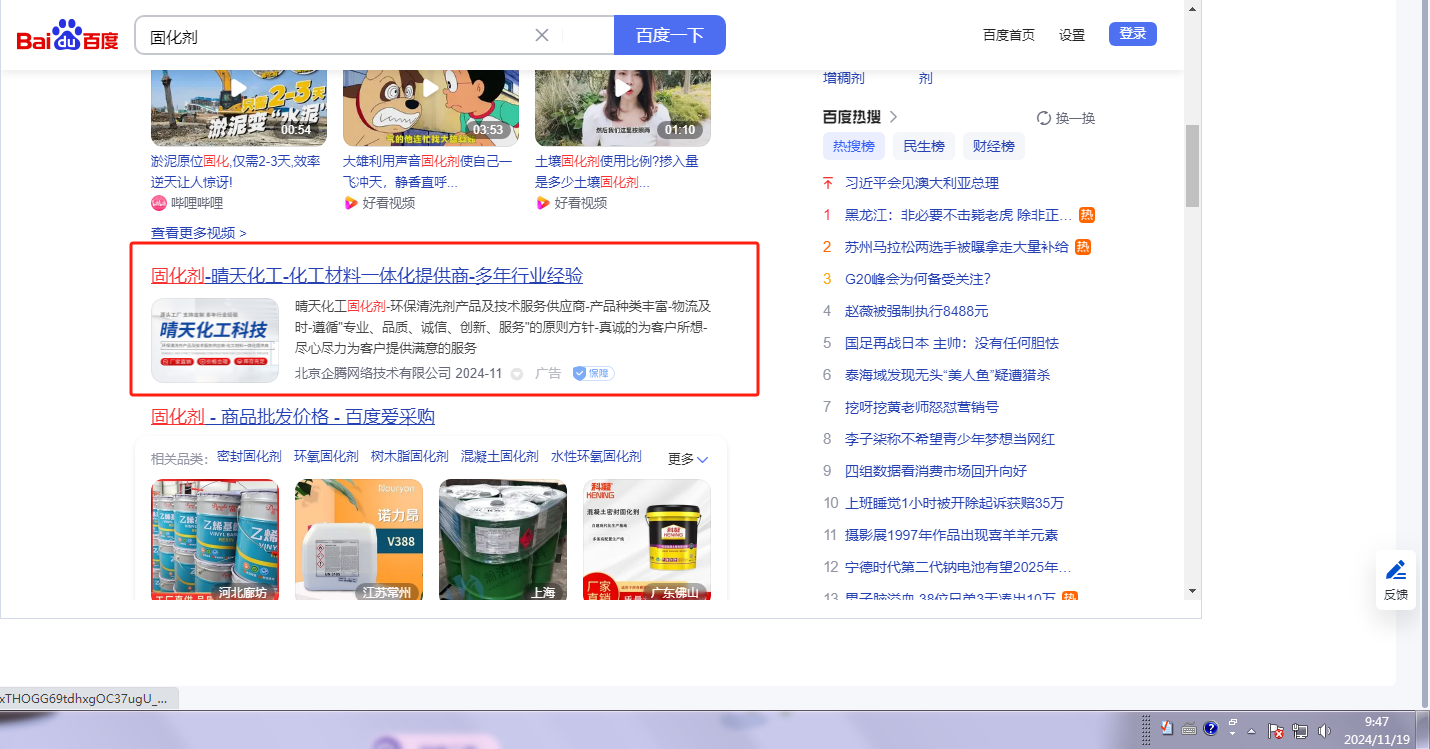This screenshot has height=749, width=1430.
Task: Play the cartoon video lasting 03:53
Action: (x=431, y=108)
